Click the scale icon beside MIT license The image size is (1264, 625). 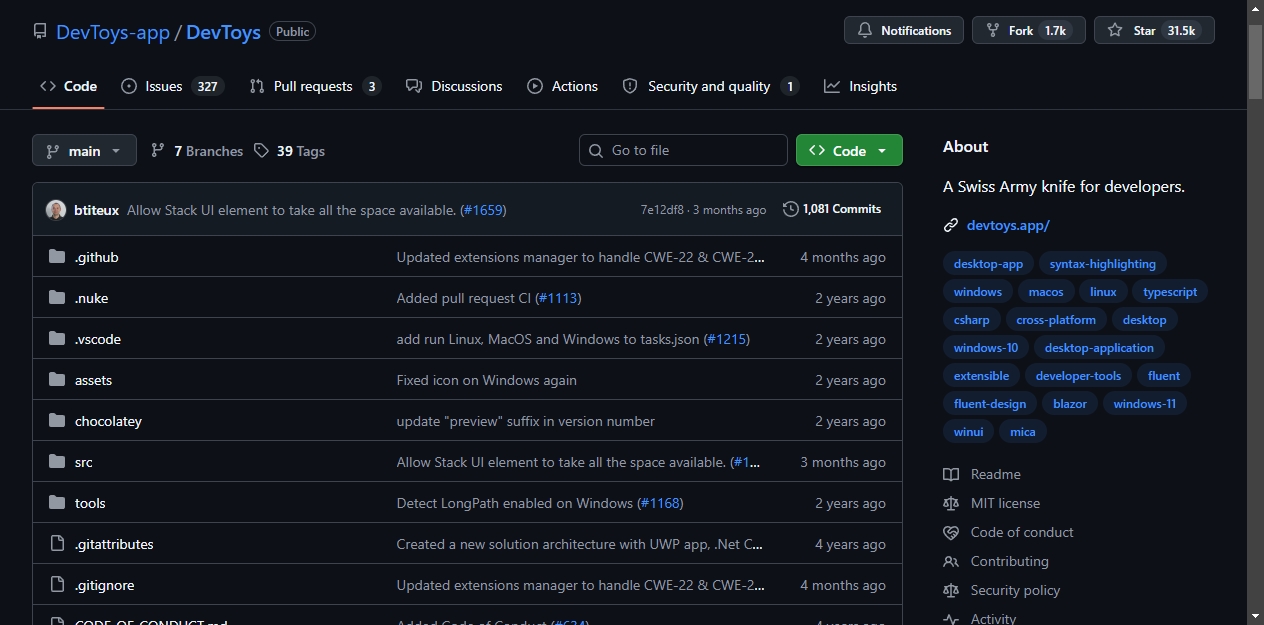point(951,503)
